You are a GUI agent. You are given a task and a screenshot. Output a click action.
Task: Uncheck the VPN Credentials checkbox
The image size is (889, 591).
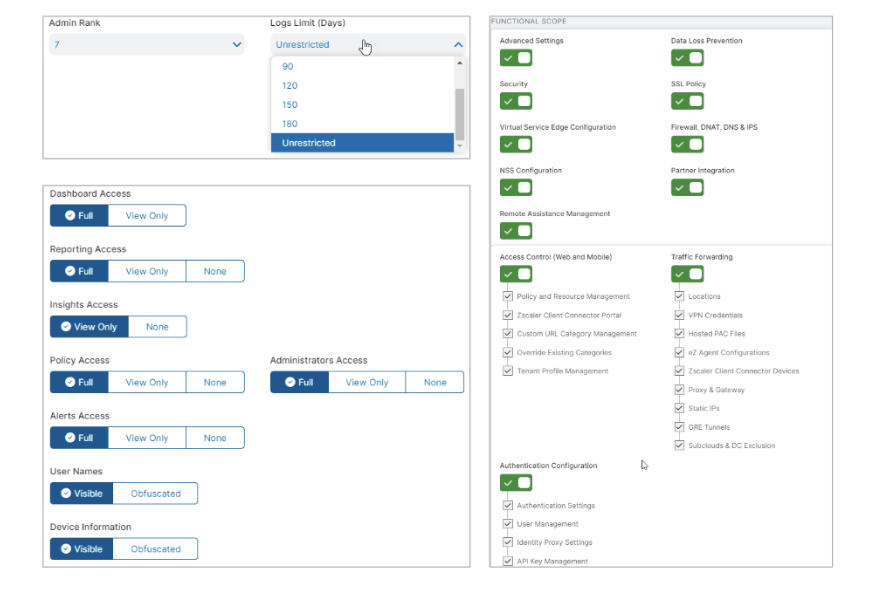coord(680,315)
